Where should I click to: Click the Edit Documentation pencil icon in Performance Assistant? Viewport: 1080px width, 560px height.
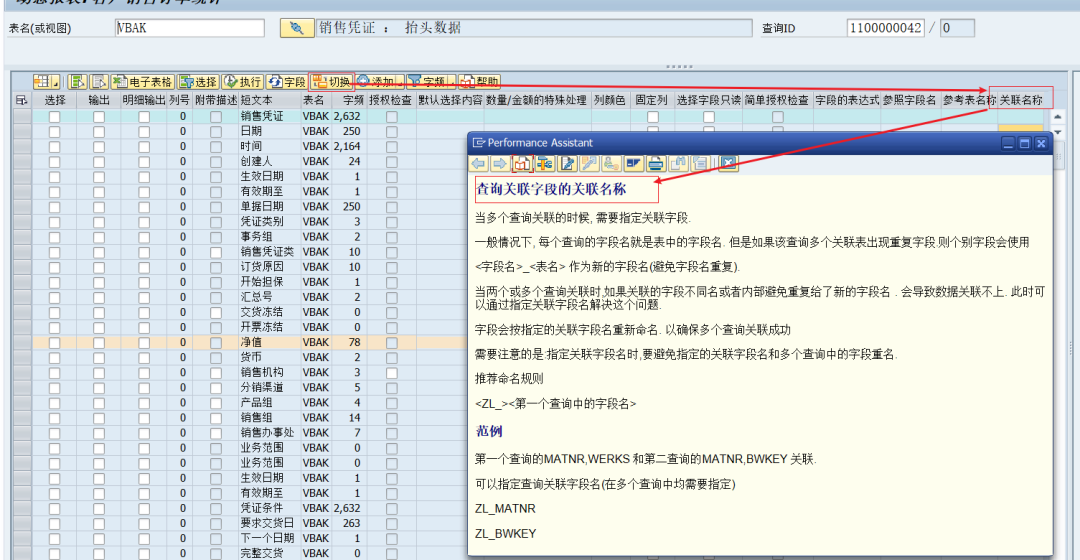pyautogui.click(x=567, y=163)
